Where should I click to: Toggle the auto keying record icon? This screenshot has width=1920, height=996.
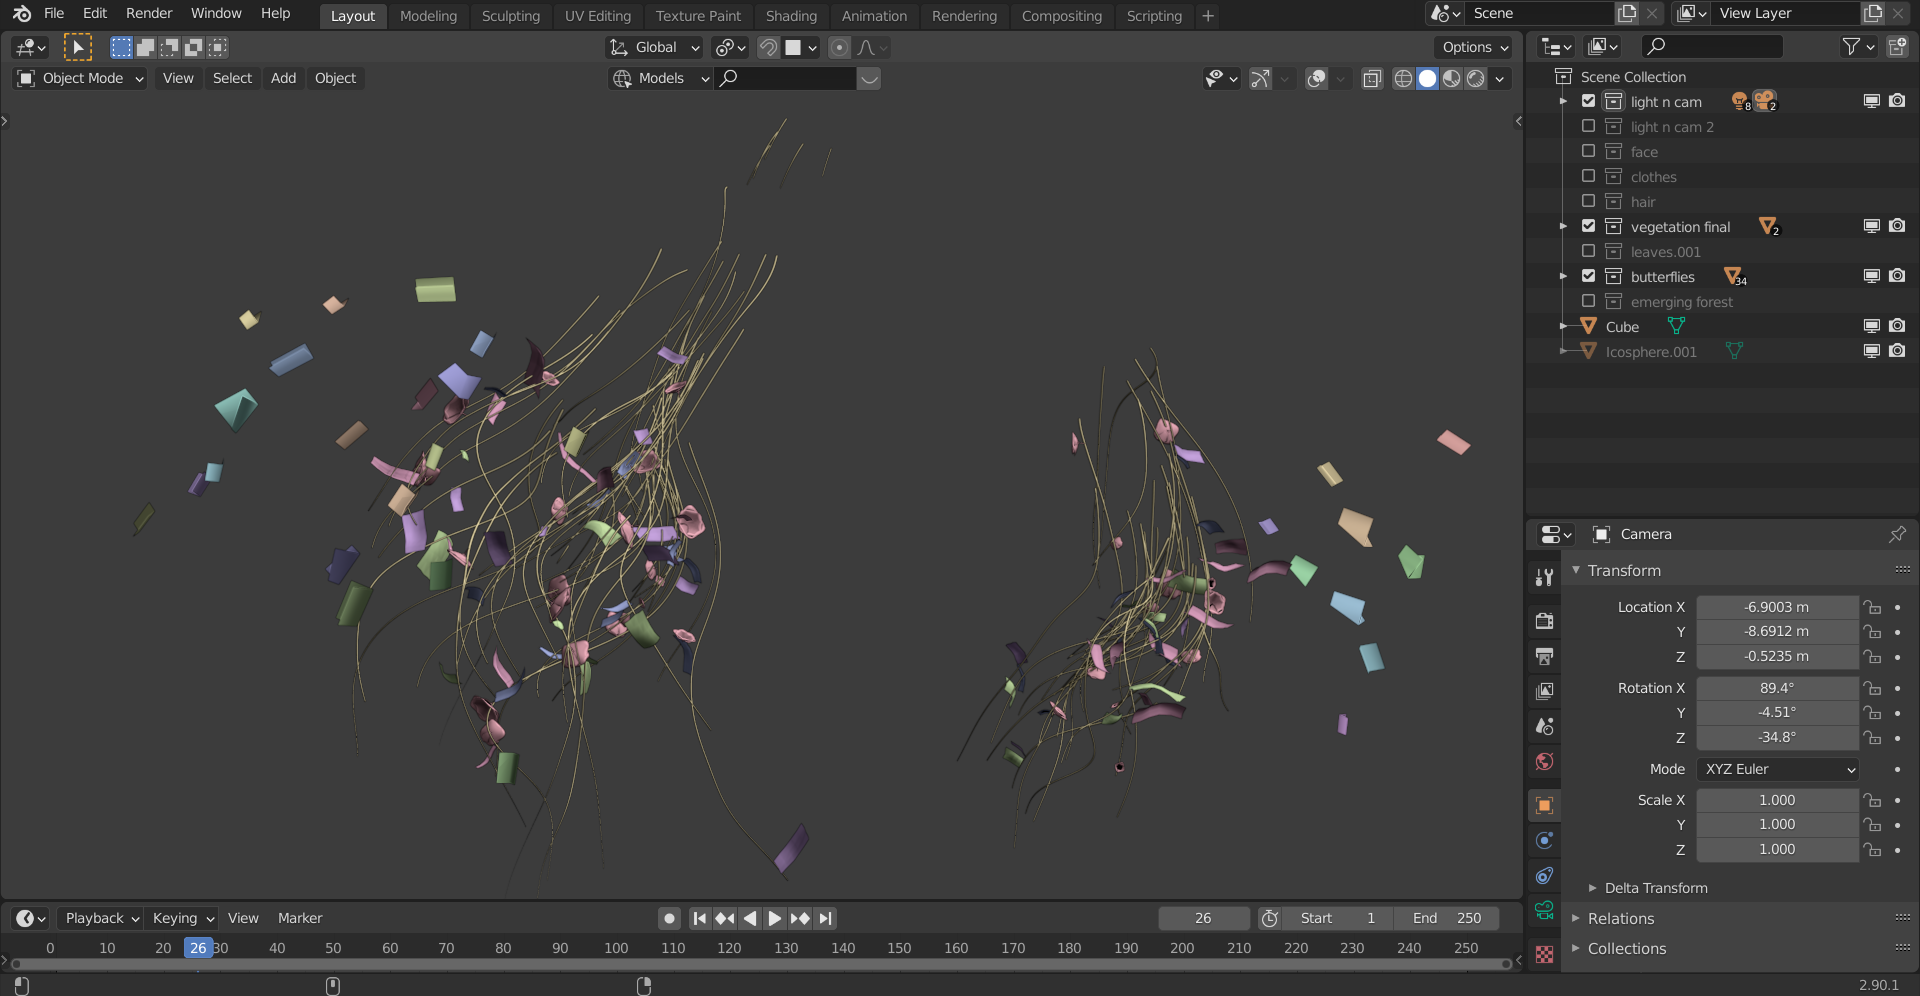pos(669,918)
